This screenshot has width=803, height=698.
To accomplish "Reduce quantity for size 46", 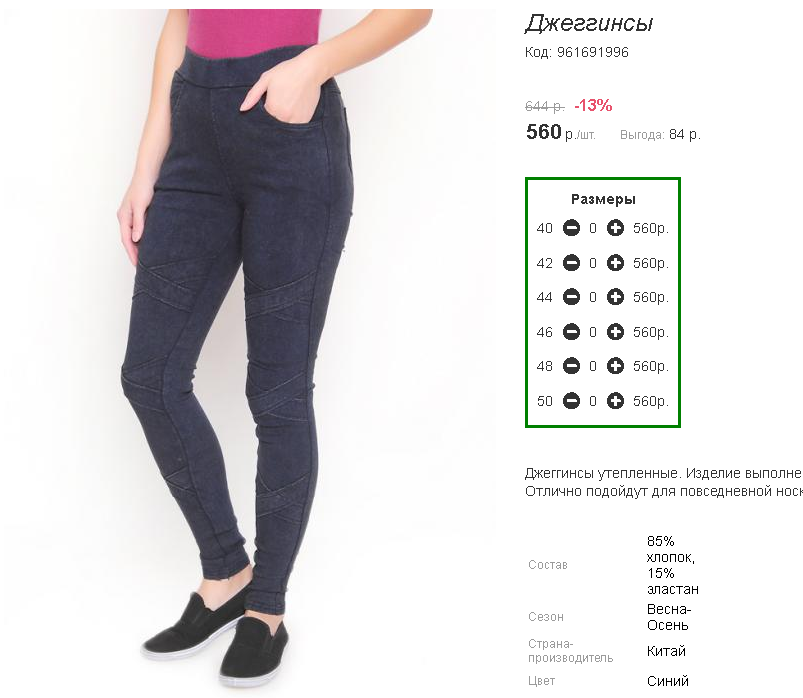I will [571, 332].
